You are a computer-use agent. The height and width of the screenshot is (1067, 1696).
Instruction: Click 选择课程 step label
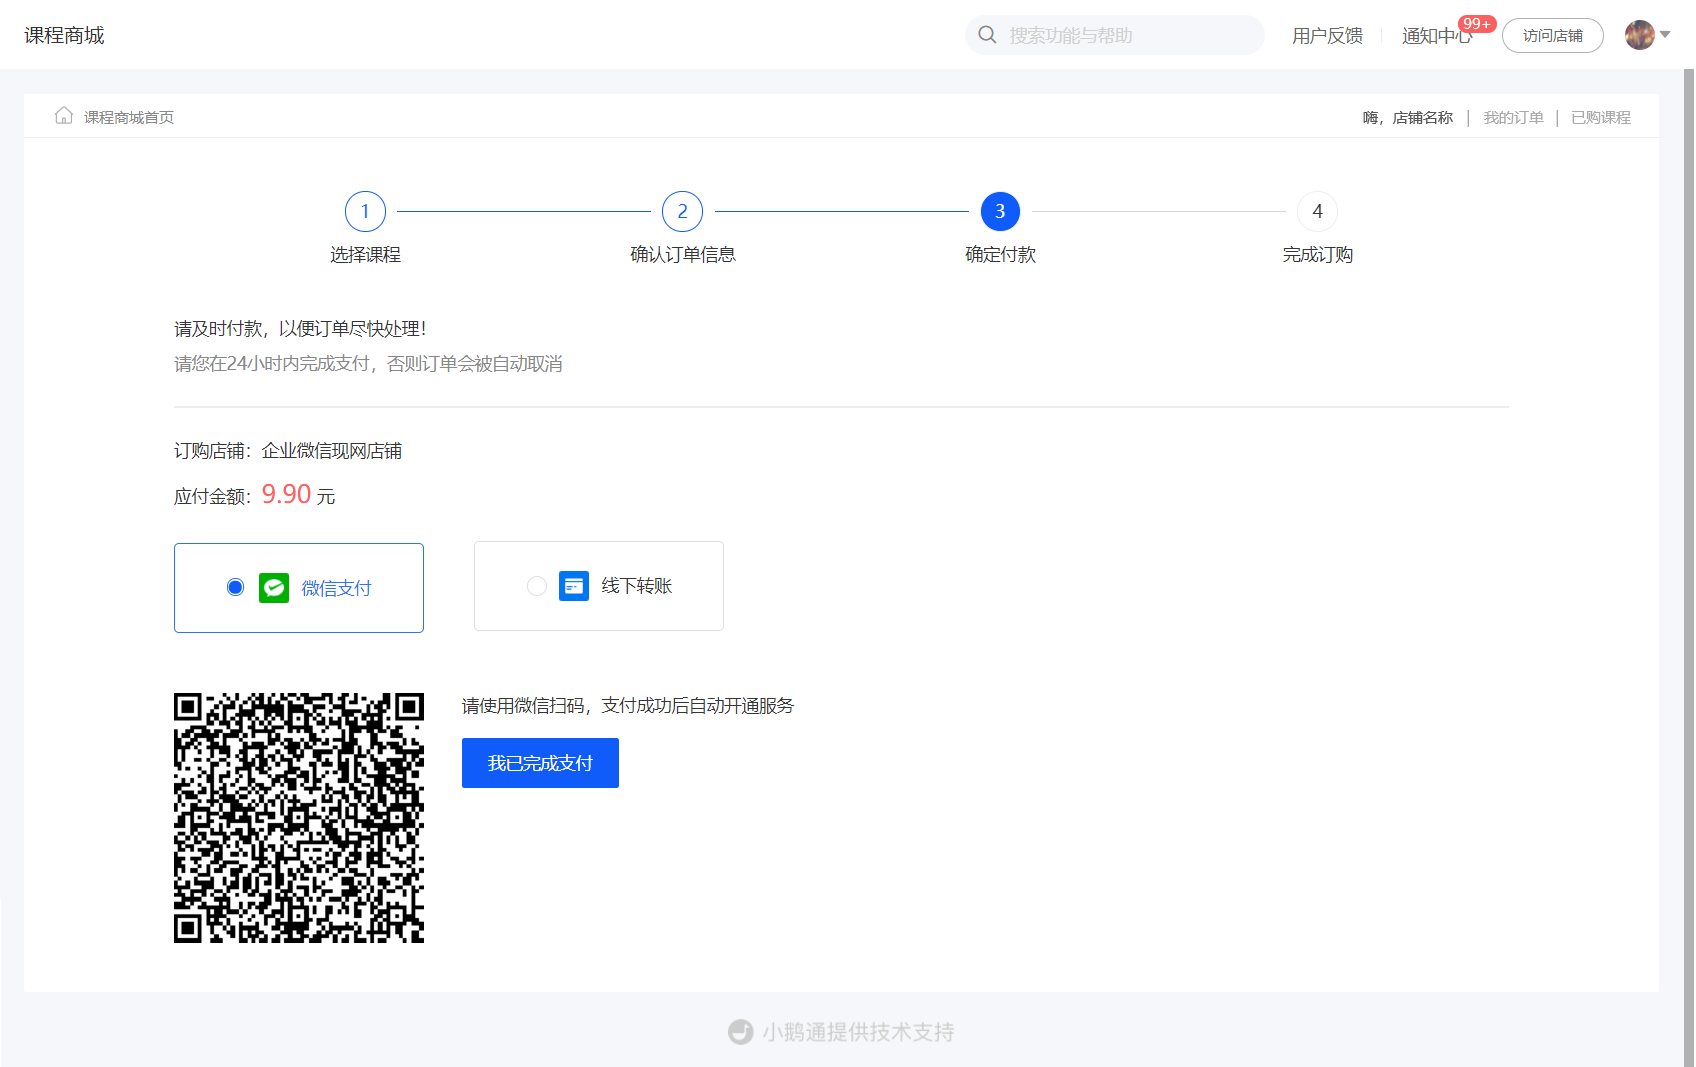coord(365,255)
